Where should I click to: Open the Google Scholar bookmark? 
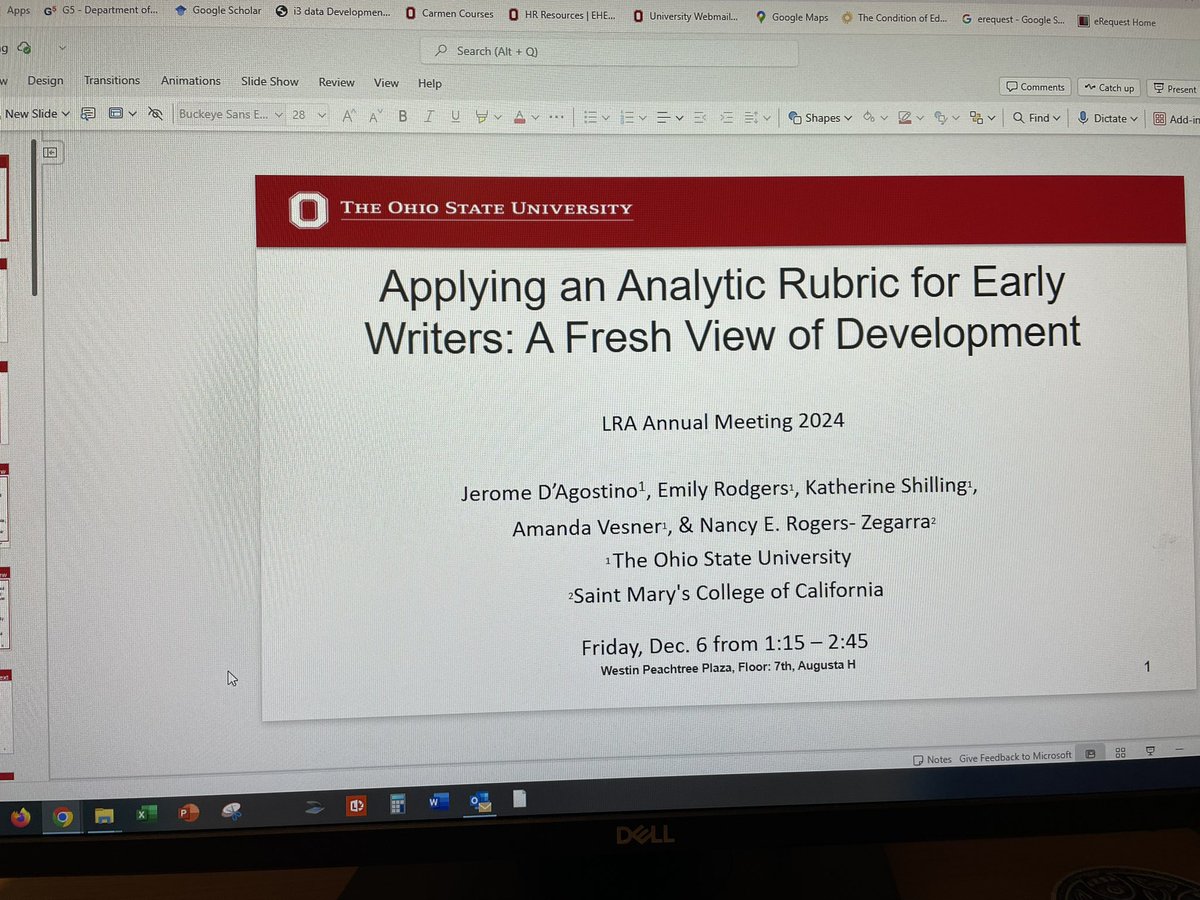[218, 11]
